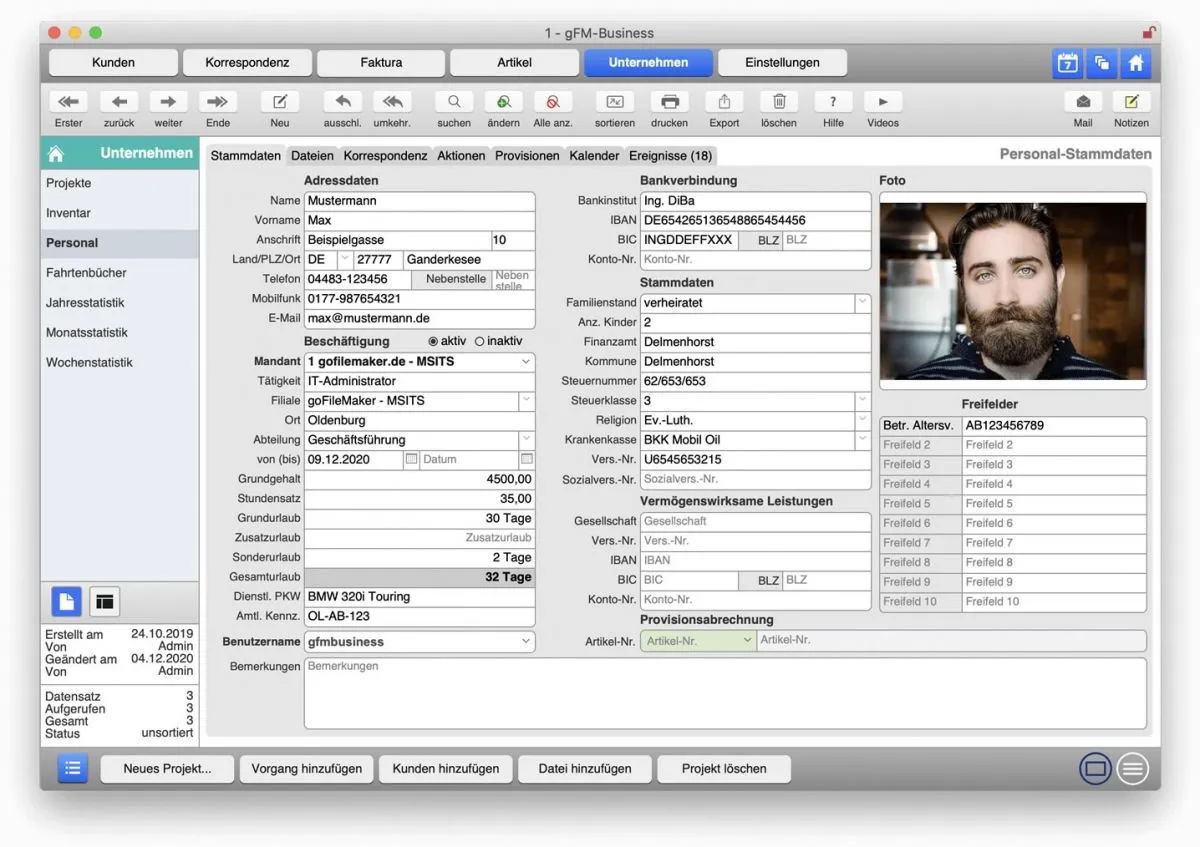Image resolution: width=1200 pixels, height=847 pixels.
Task: Click the drucken printer icon
Action: [669, 102]
